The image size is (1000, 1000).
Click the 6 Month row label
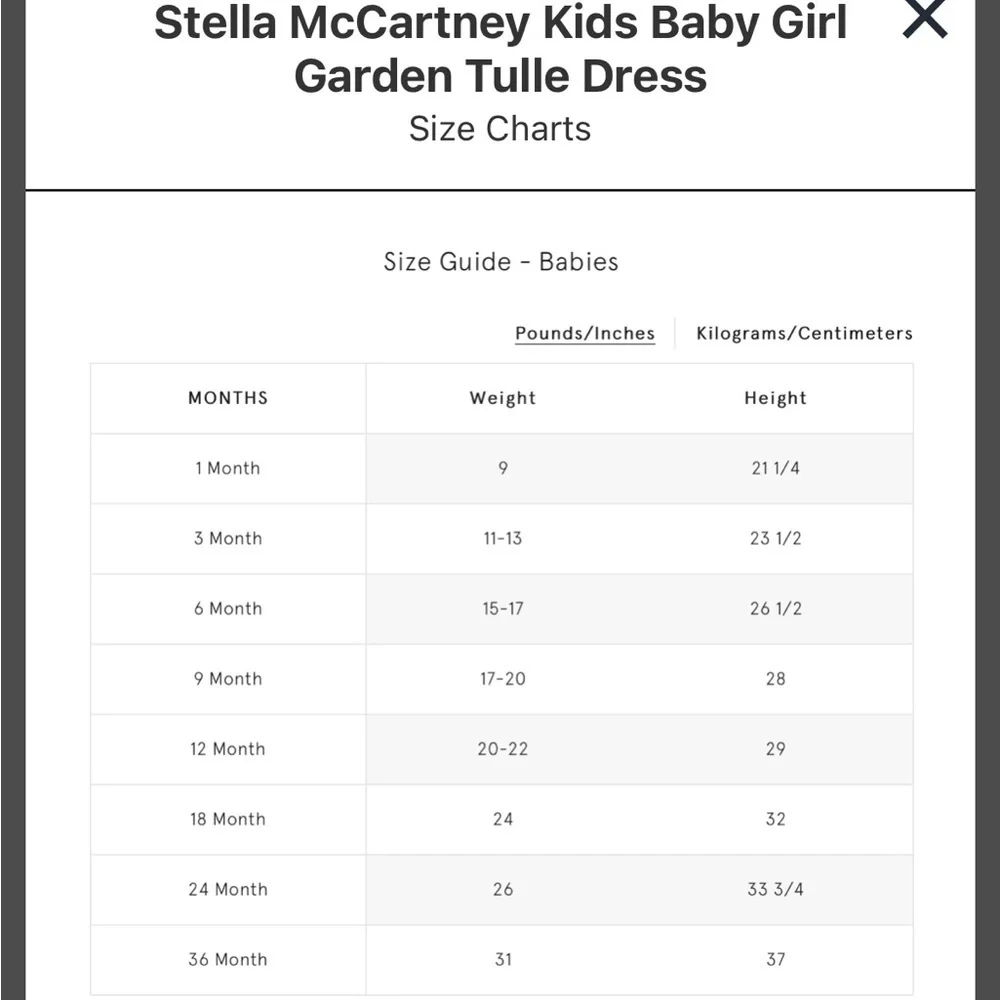227,608
